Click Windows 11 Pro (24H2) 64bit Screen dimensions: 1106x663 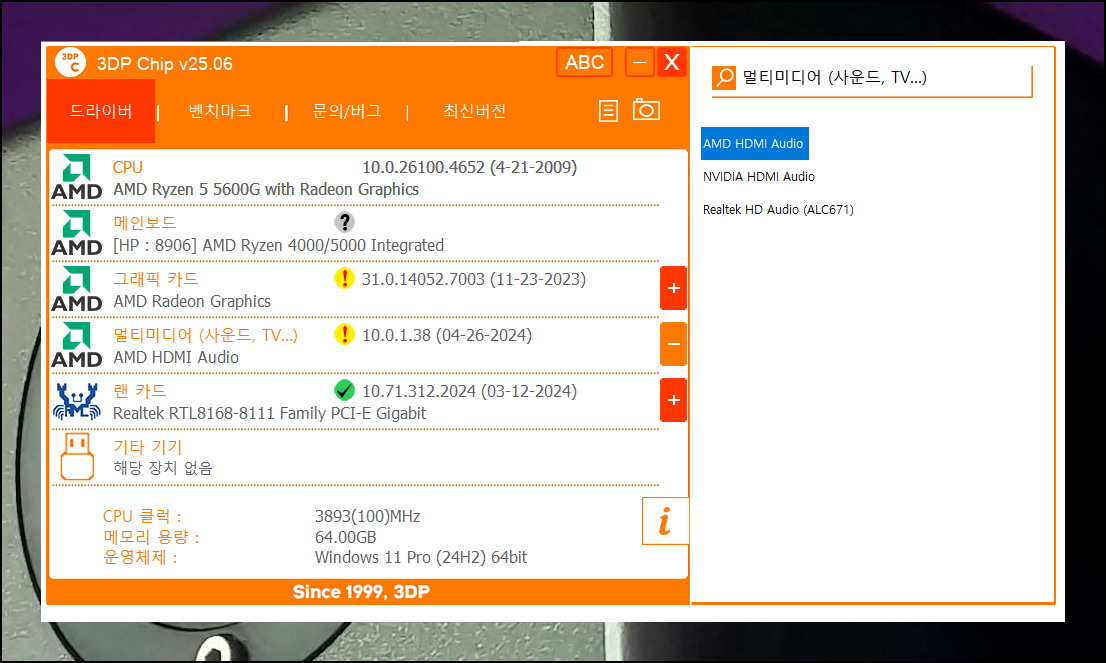coord(420,557)
